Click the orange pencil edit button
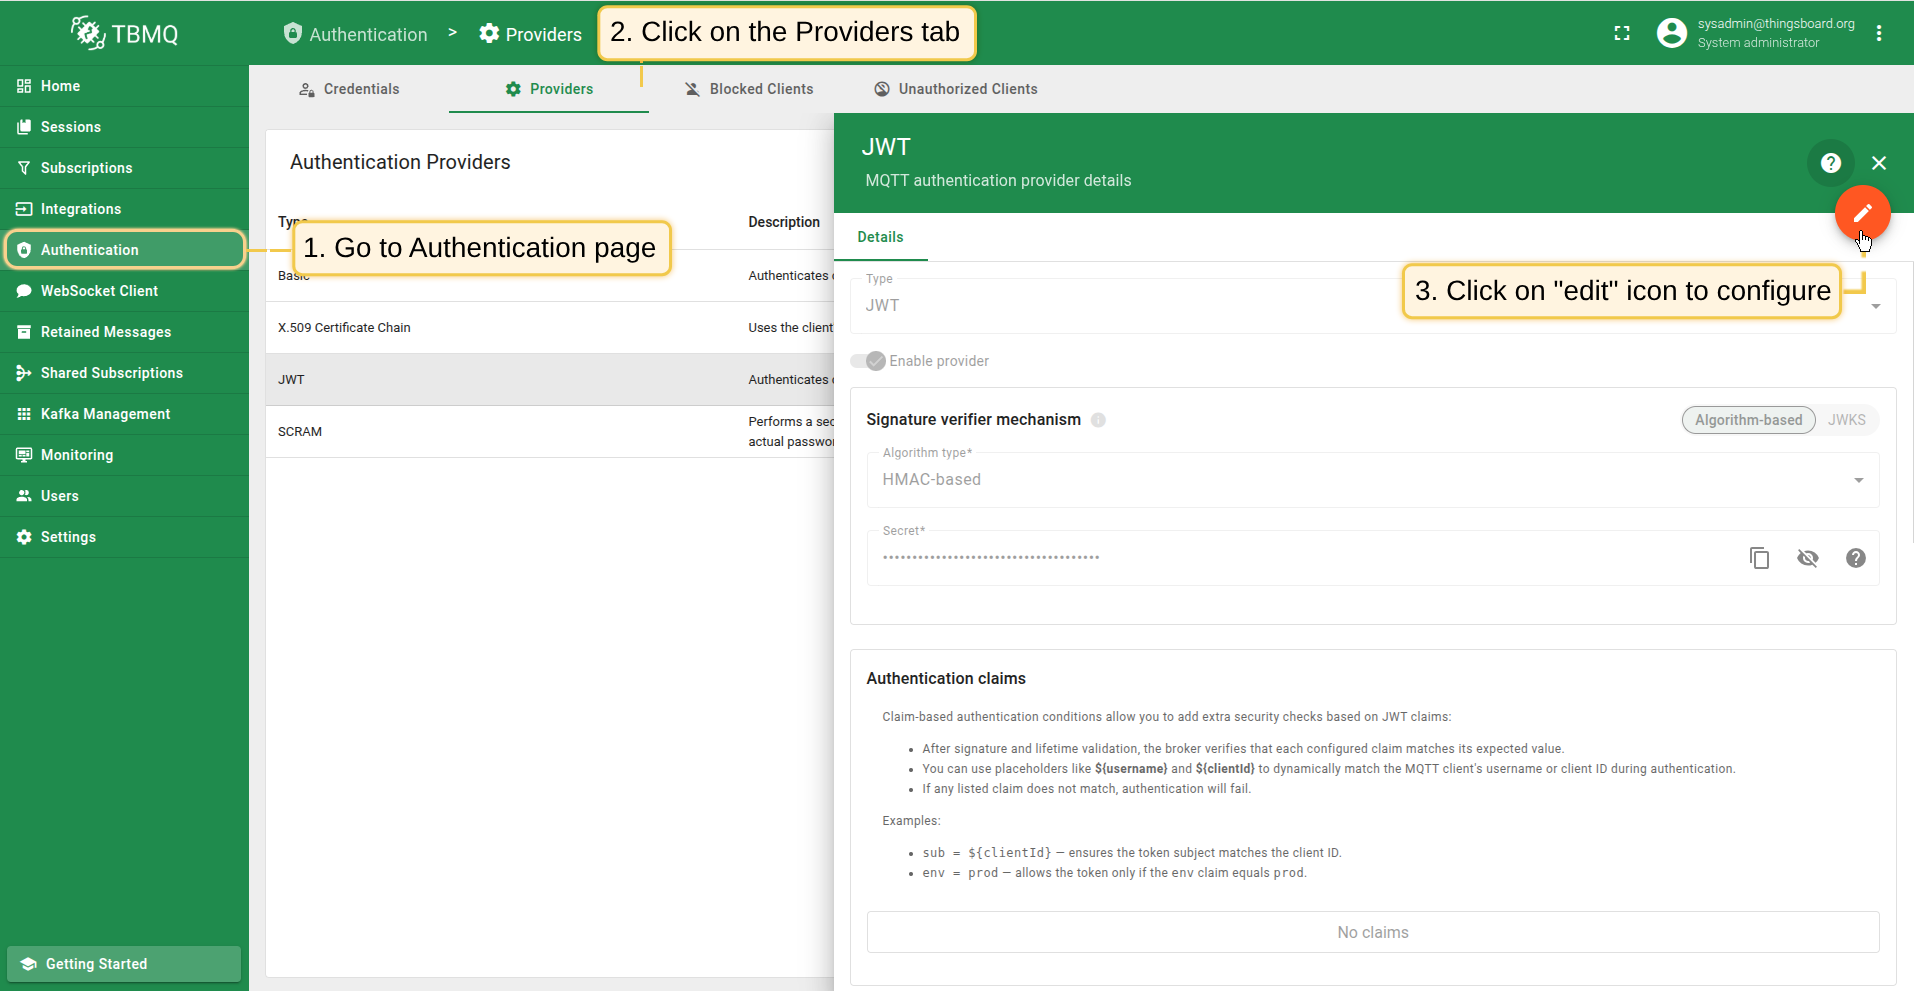This screenshot has width=1914, height=991. (1862, 213)
